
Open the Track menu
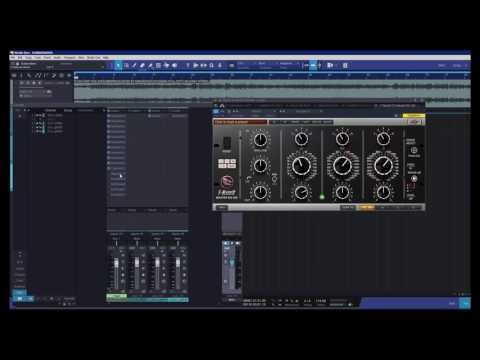38,58
